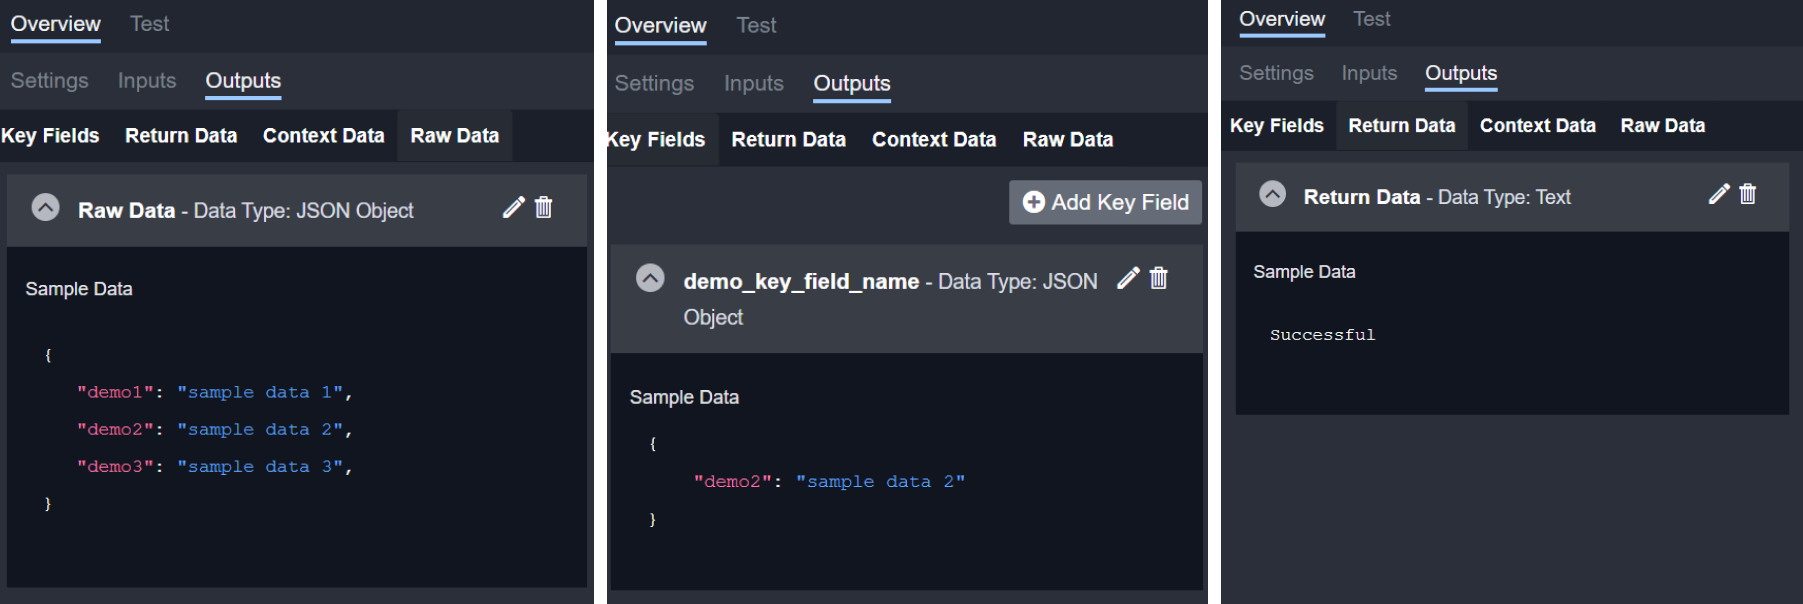Collapse the Raw Data JSON Object section
This screenshot has height=604, width=1803.
pos(46,208)
